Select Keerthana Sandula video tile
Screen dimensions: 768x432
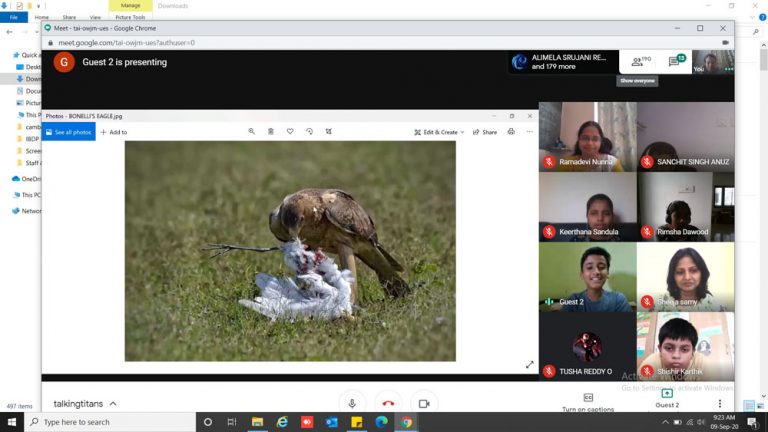(x=588, y=207)
